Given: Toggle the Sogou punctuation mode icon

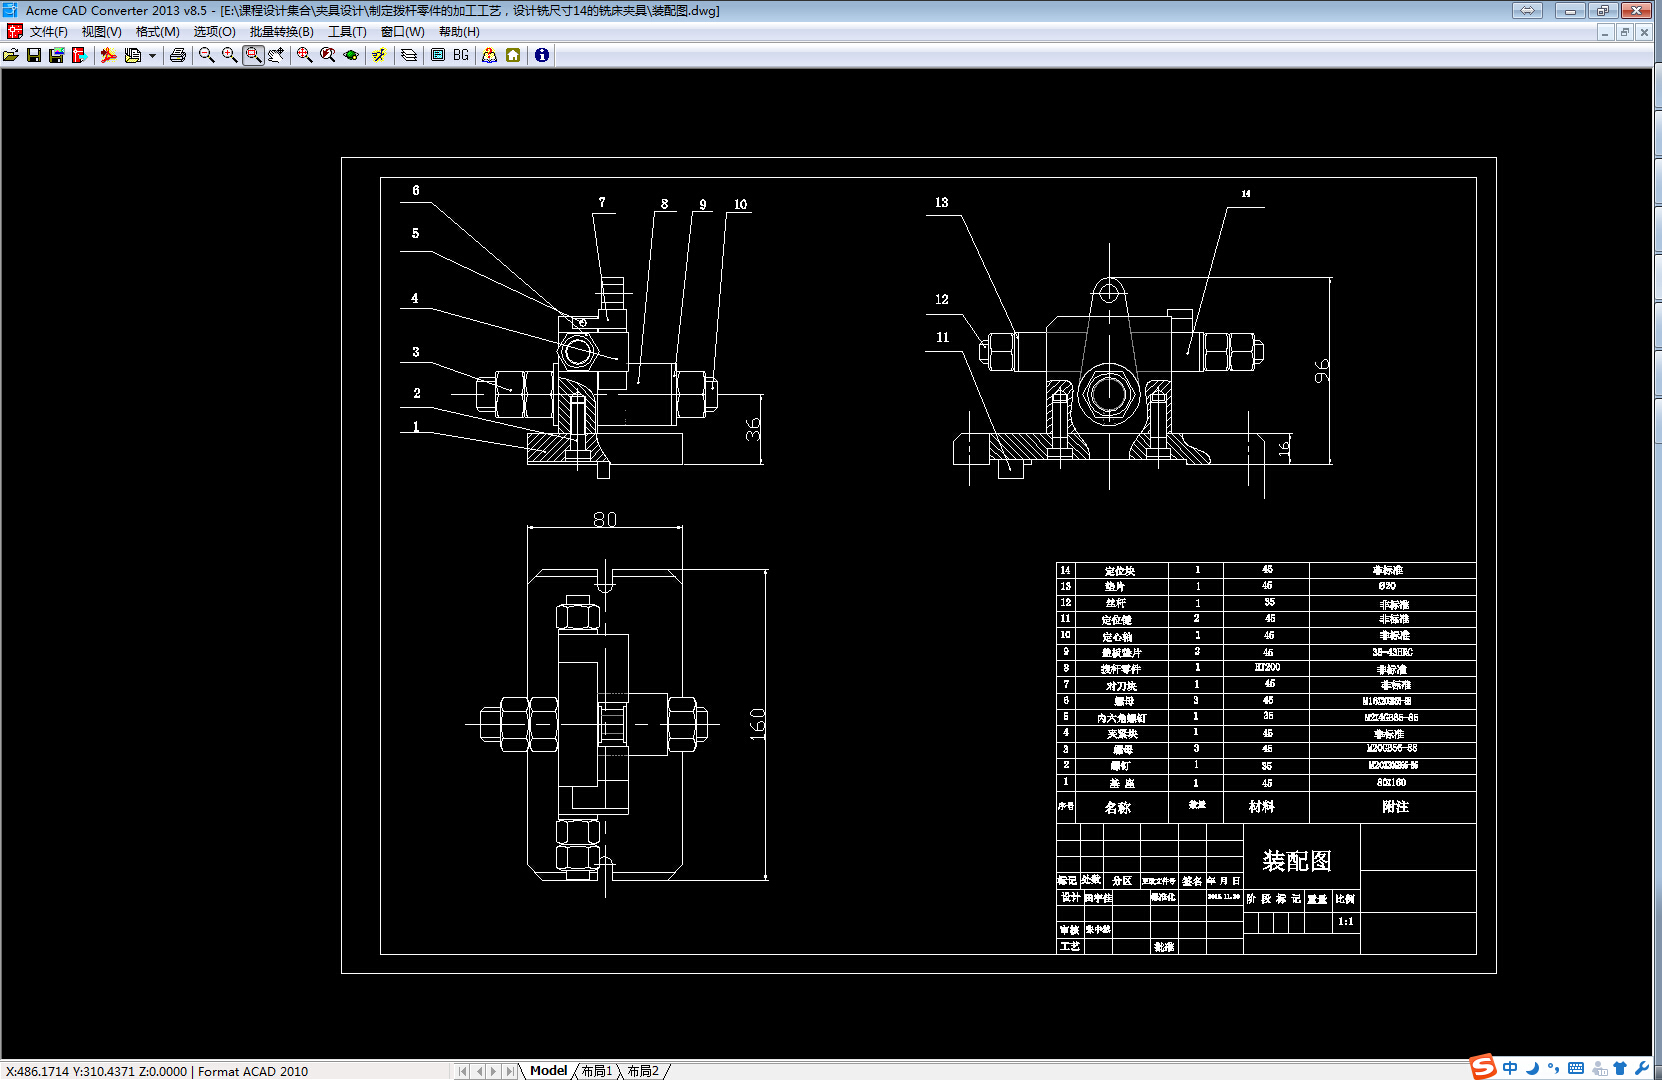Looking at the screenshot, I should tap(1553, 1068).
